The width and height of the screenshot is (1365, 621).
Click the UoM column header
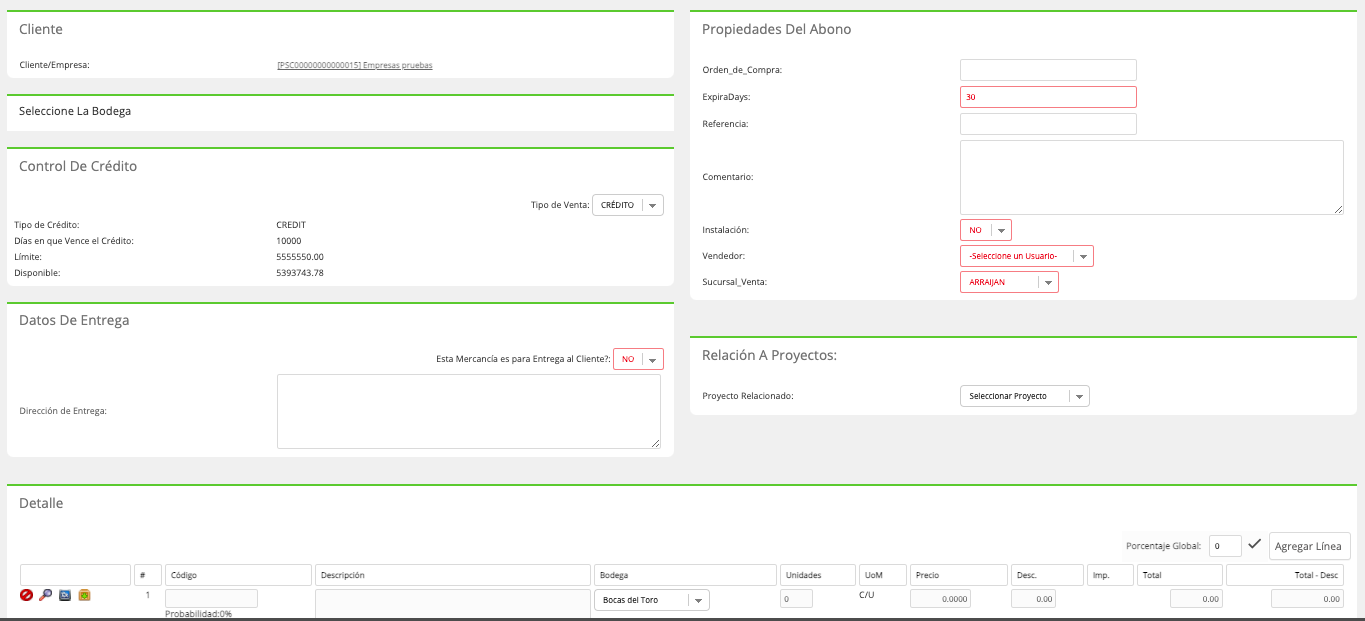[883, 575]
